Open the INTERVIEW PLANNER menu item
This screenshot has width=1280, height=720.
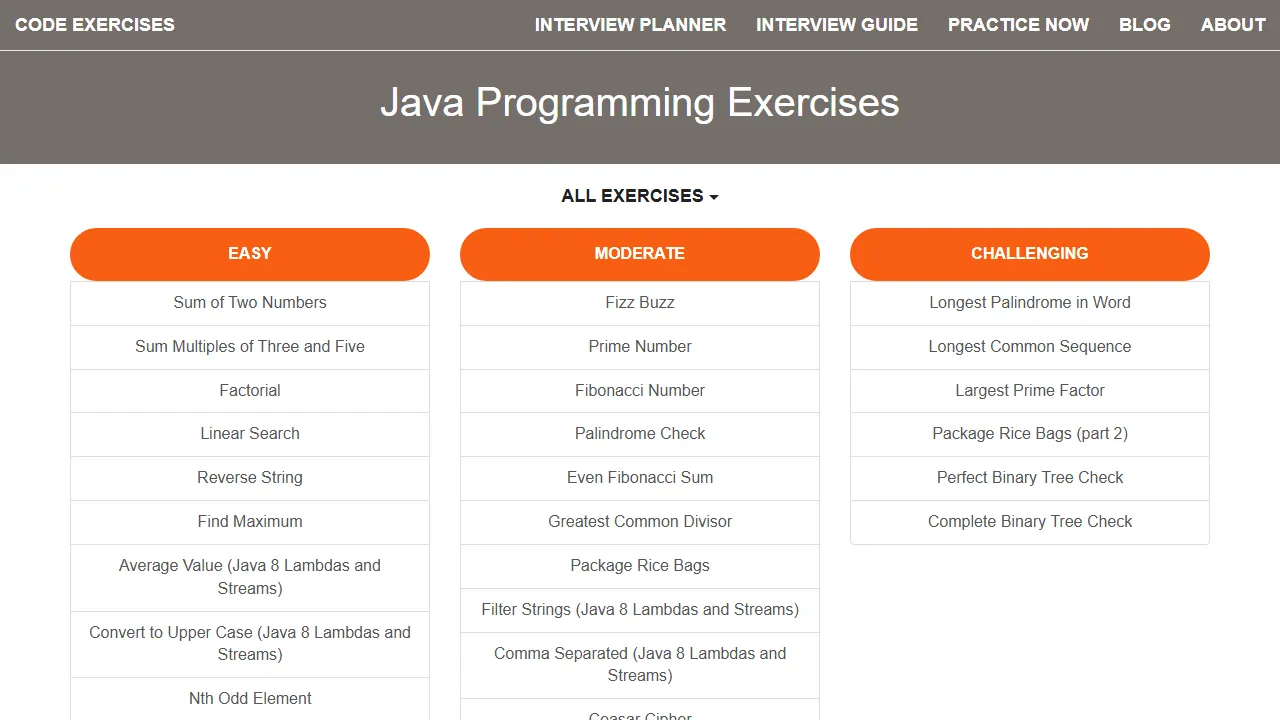coord(630,24)
